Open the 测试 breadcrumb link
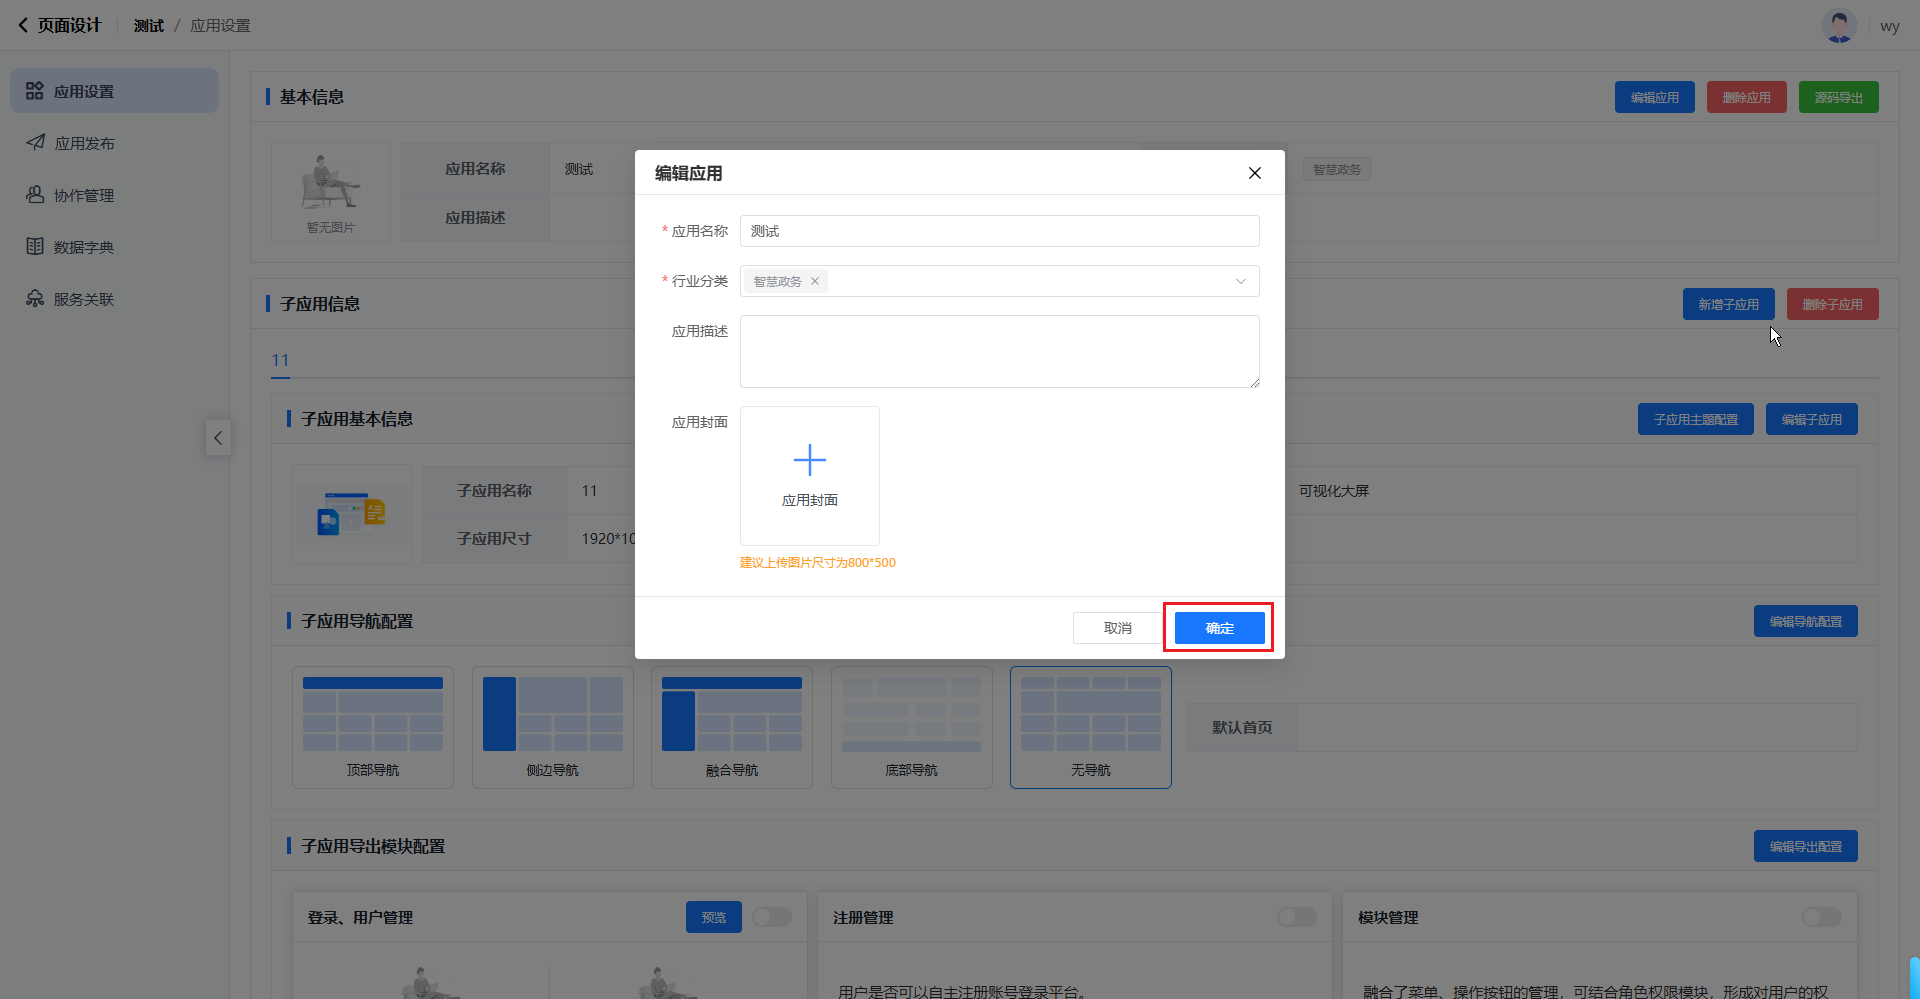 point(149,26)
